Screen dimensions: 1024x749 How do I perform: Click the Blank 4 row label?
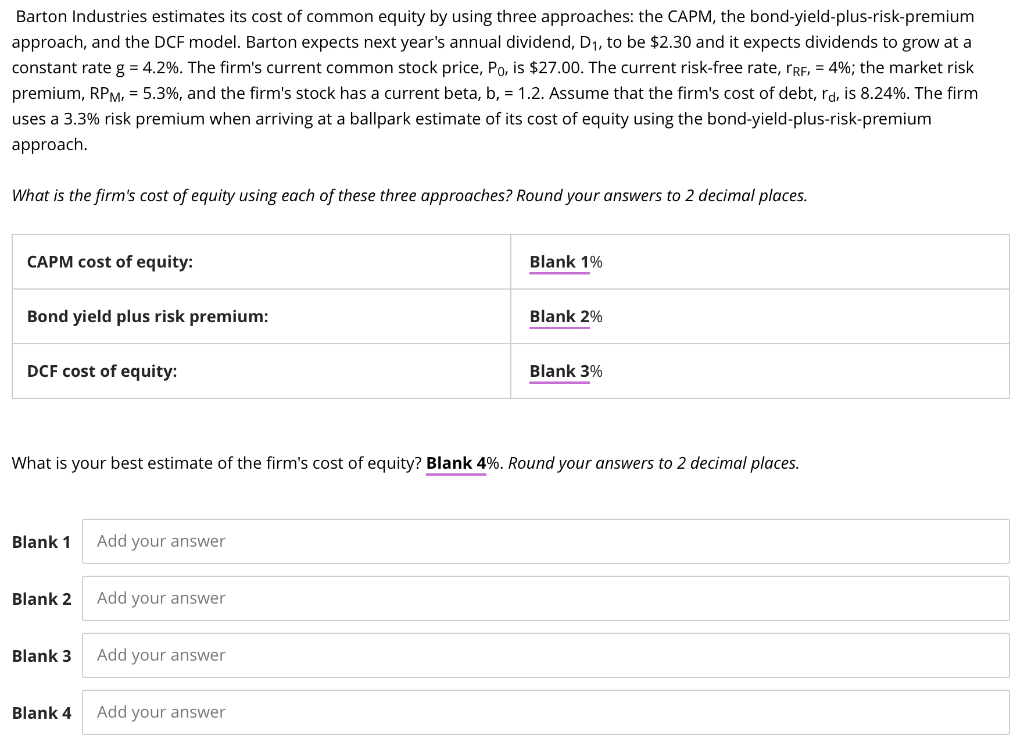[41, 711]
